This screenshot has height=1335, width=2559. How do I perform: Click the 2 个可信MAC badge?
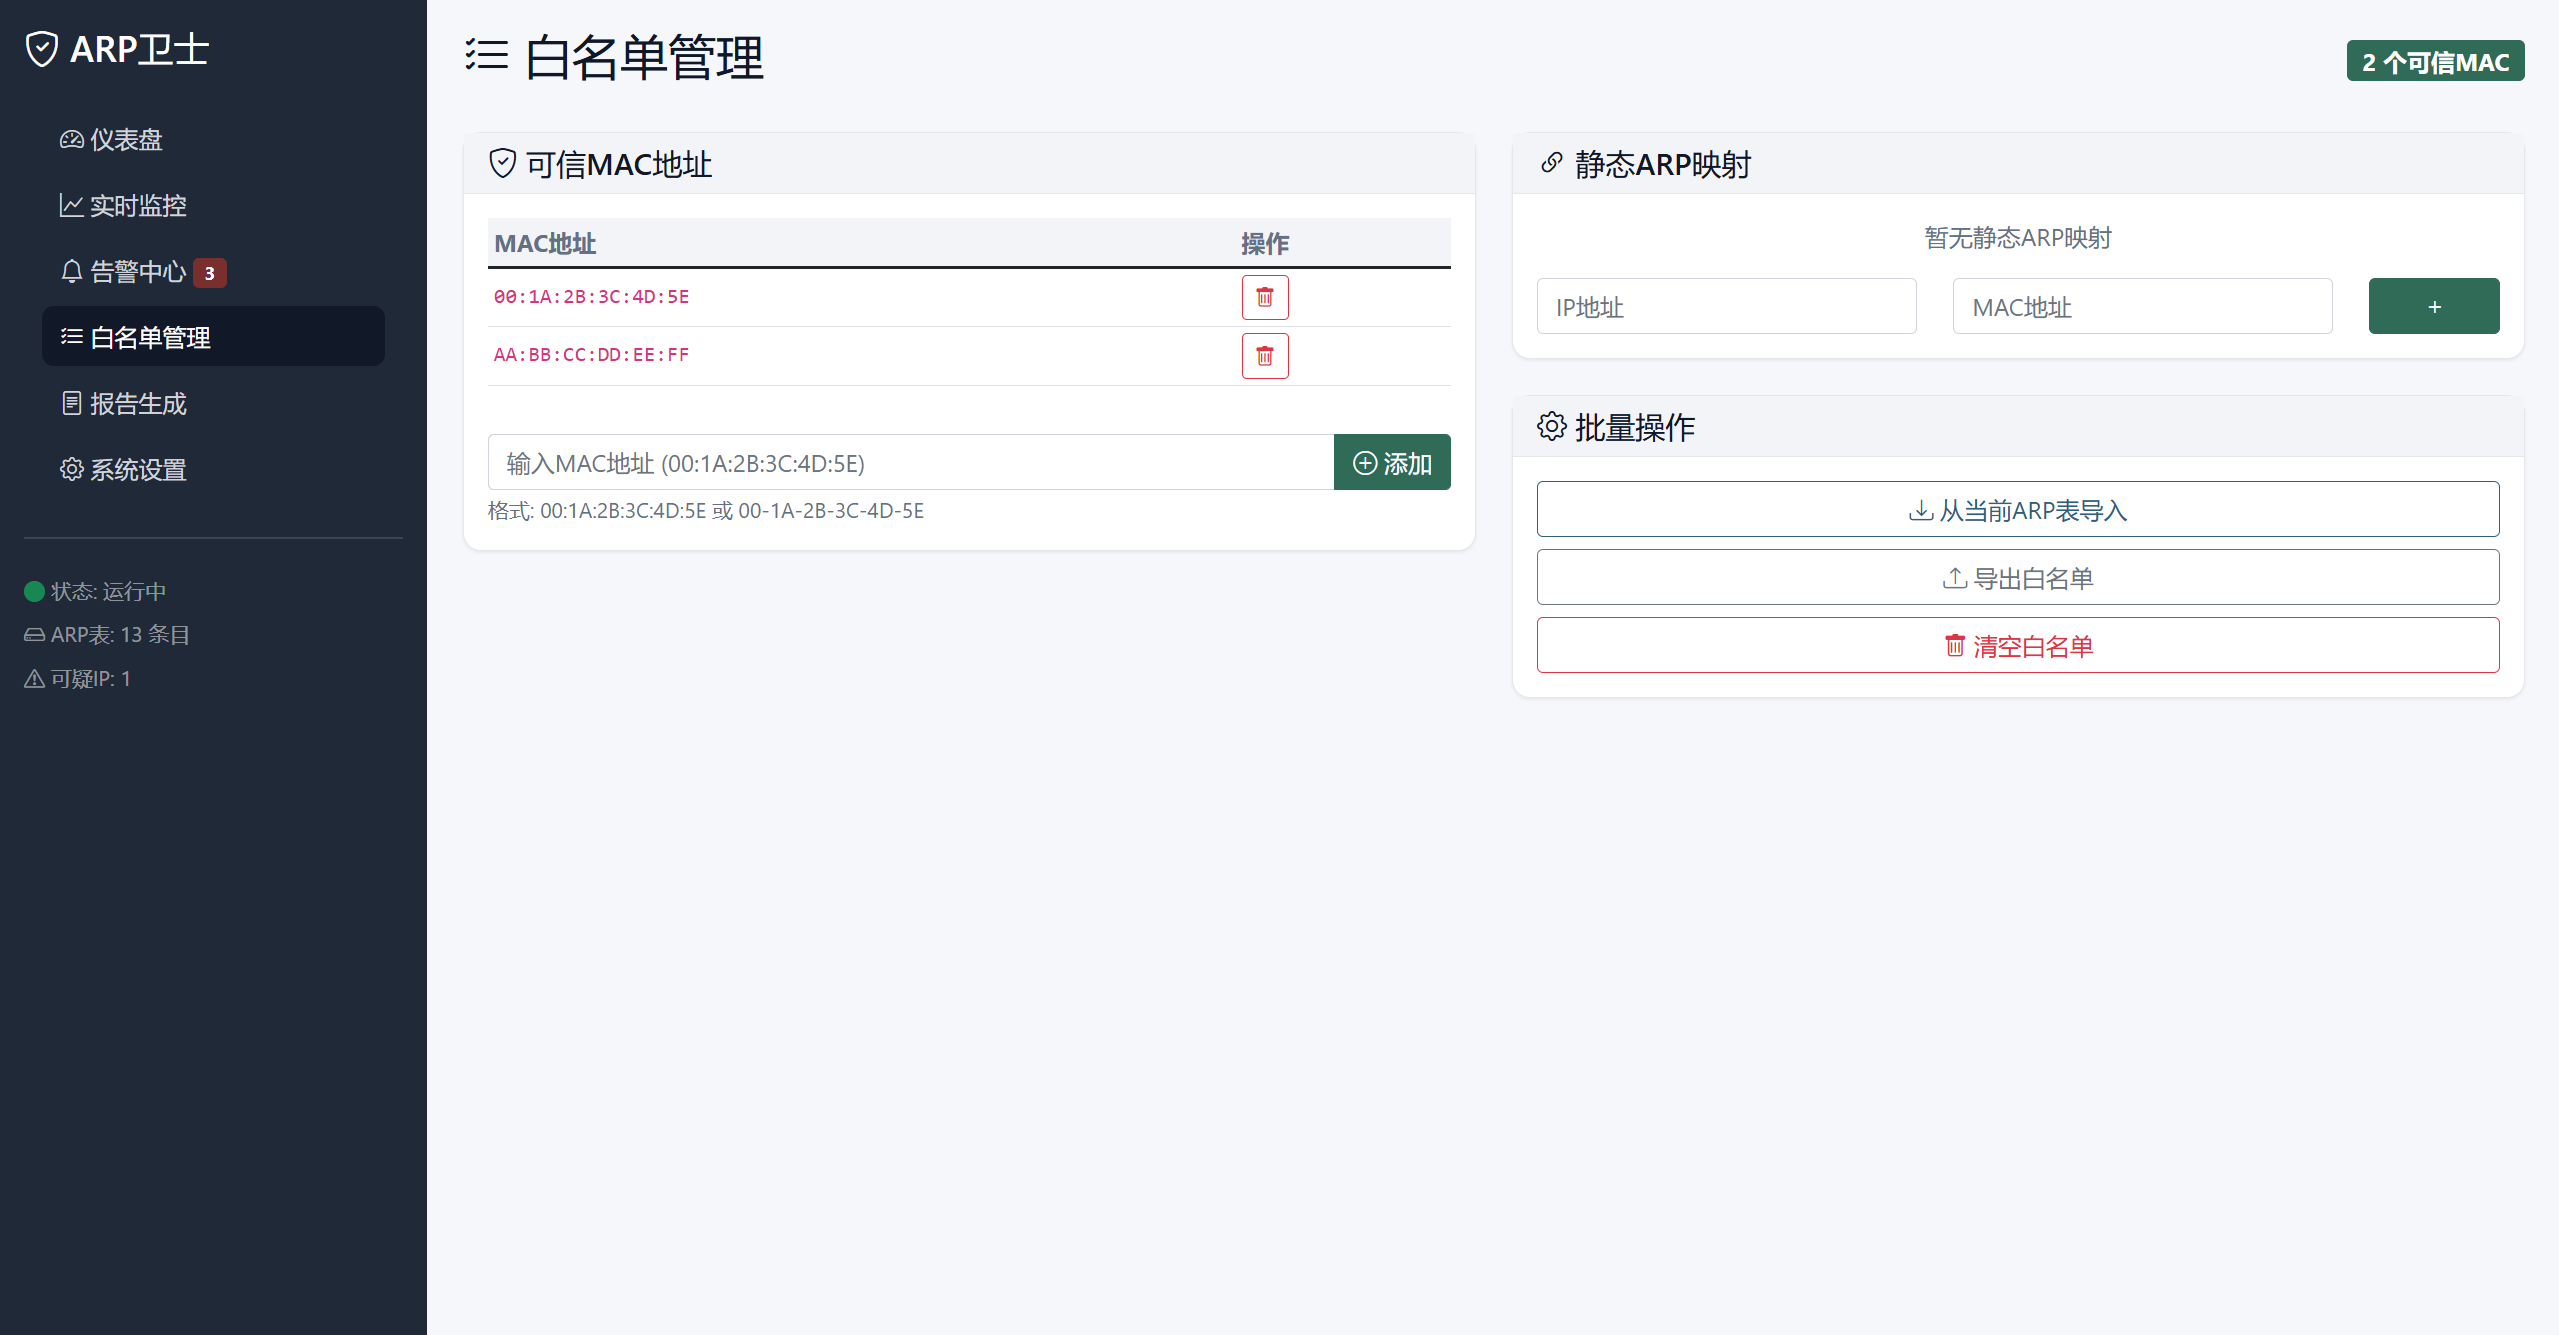coord(2434,62)
